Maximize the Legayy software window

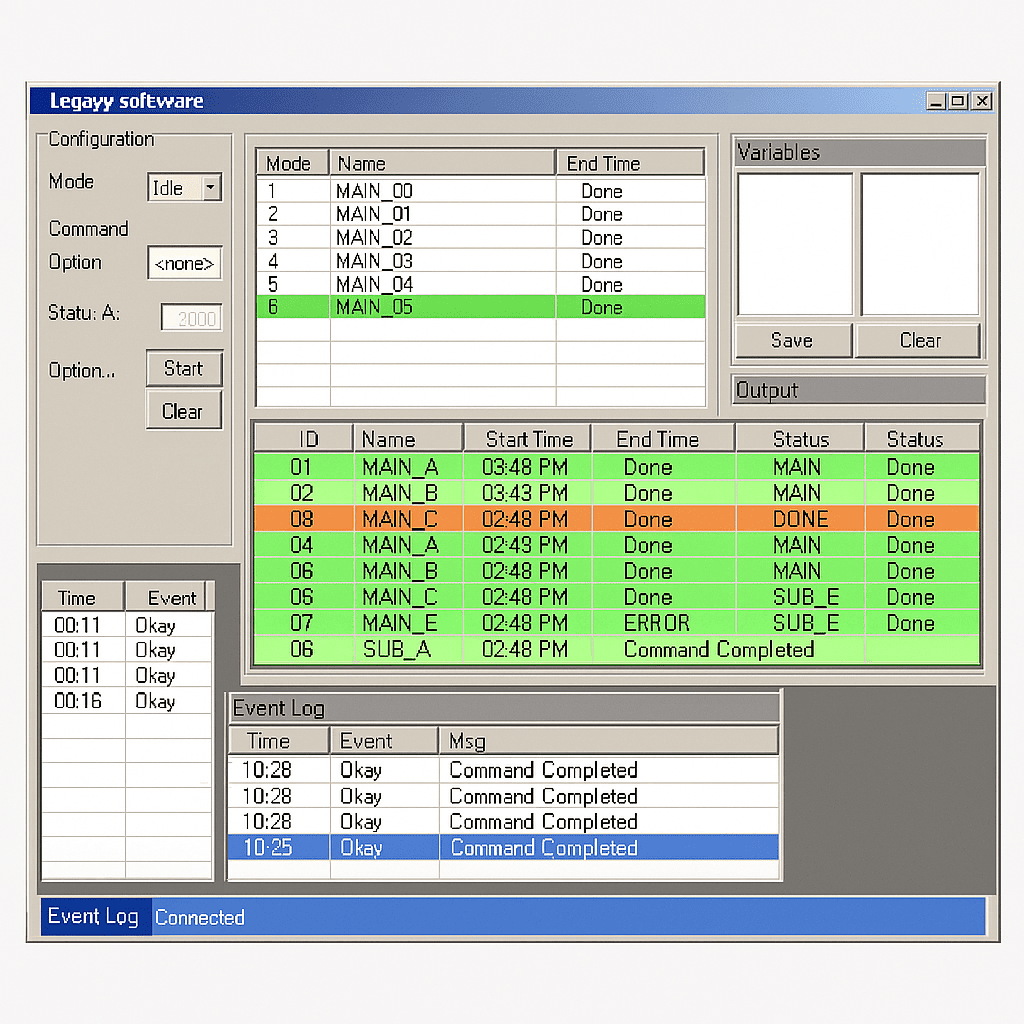(958, 101)
